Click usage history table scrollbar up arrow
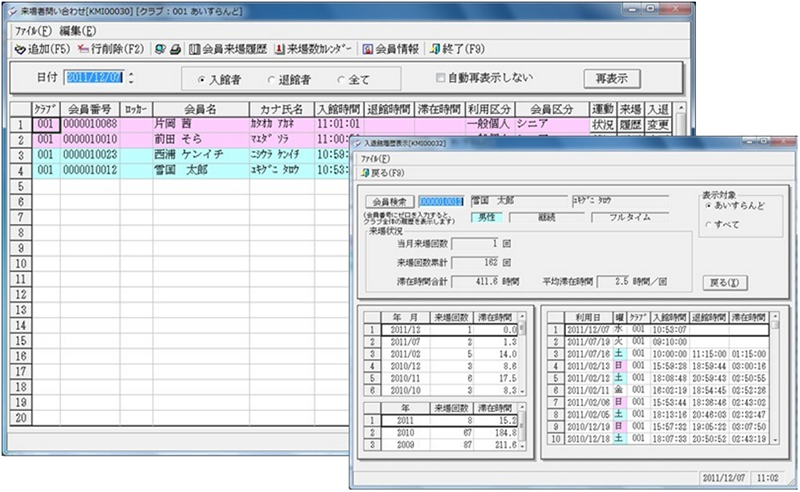This screenshot has height=492, width=800. tap(775, 317)
